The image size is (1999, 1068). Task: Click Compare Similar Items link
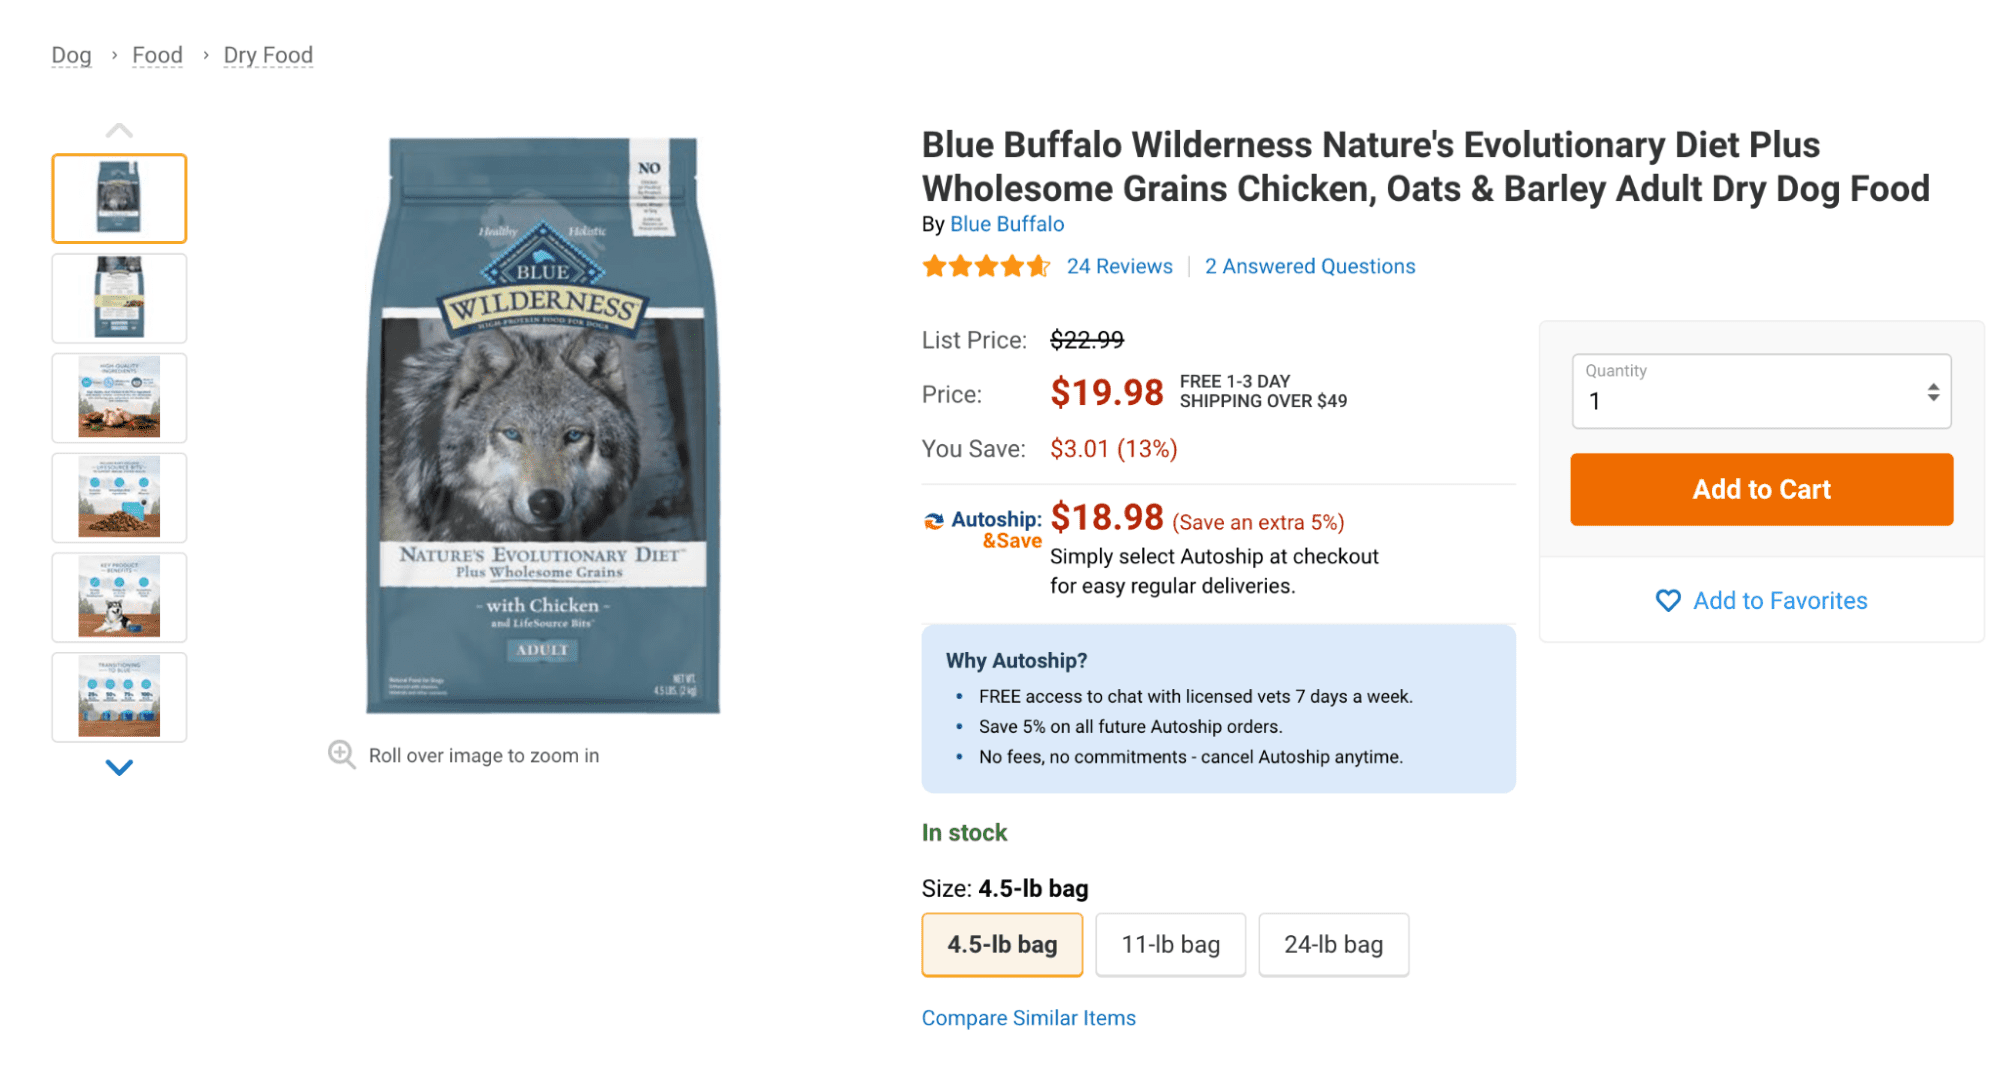(1028, 1017)
